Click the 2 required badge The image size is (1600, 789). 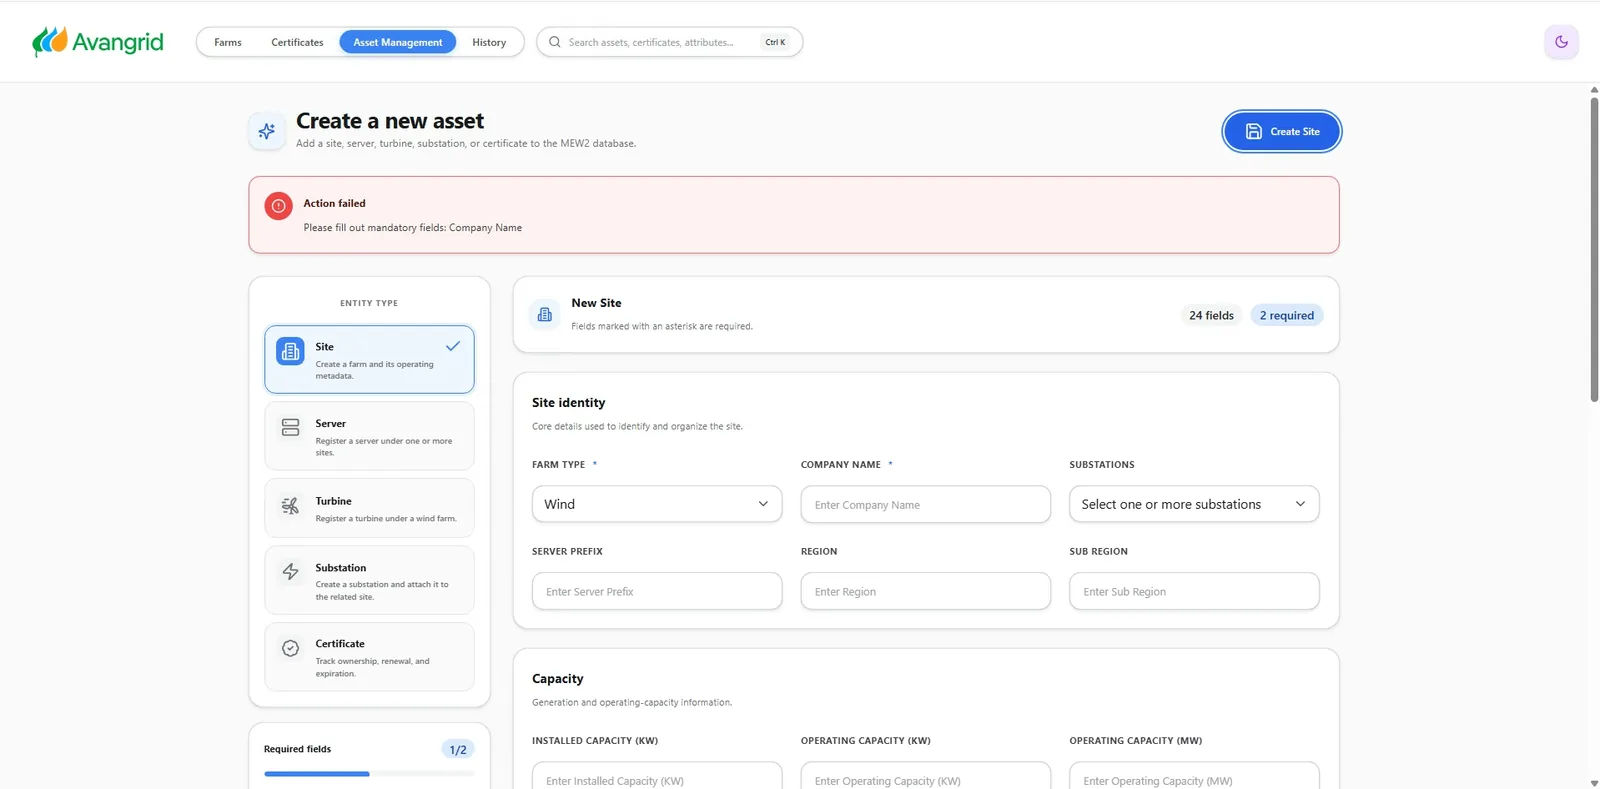(1287, 315)
